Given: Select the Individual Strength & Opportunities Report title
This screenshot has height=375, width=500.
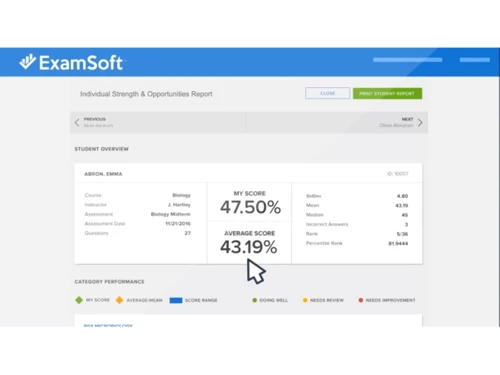Looking at the screenshot, I should [x=146, y=94].
